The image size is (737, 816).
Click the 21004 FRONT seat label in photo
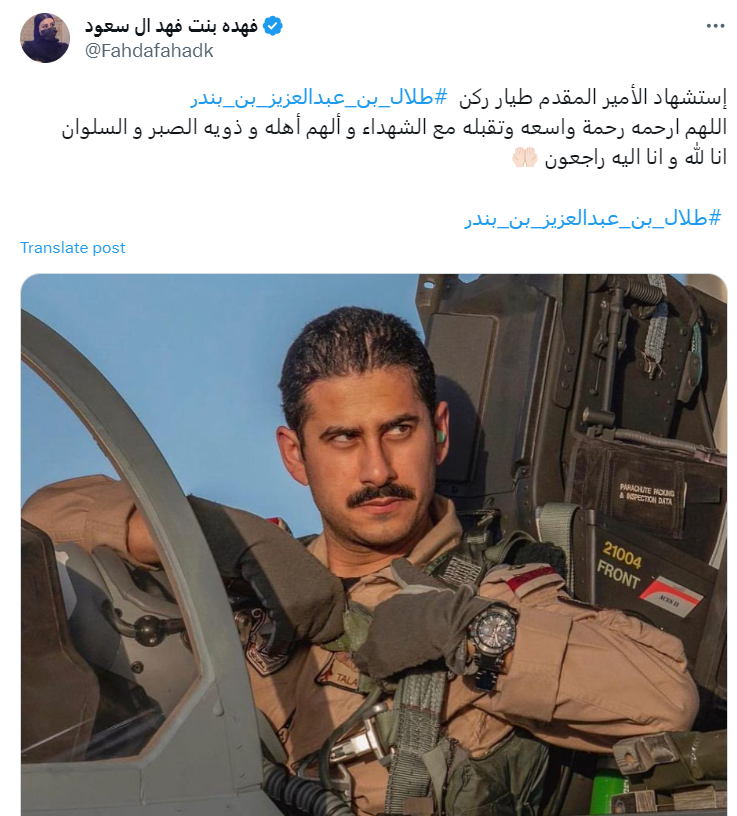pyautogui.click(x=621, y=565)
